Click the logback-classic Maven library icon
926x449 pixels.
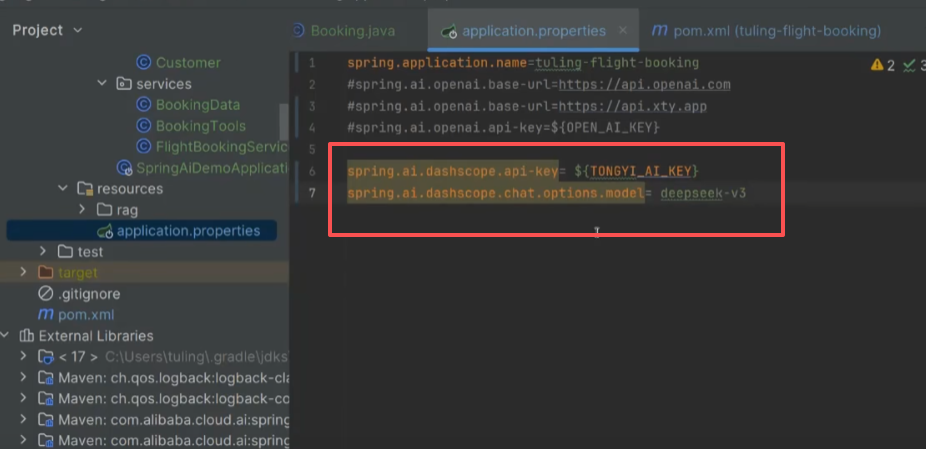[x=45, y=378]
